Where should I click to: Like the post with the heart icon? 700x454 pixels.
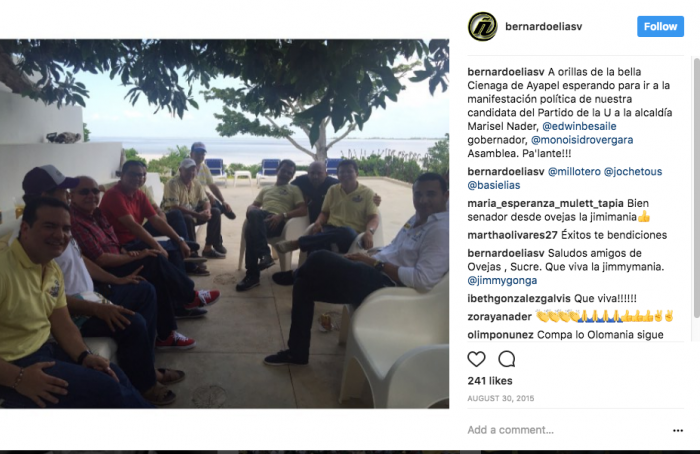click(476, 359)
